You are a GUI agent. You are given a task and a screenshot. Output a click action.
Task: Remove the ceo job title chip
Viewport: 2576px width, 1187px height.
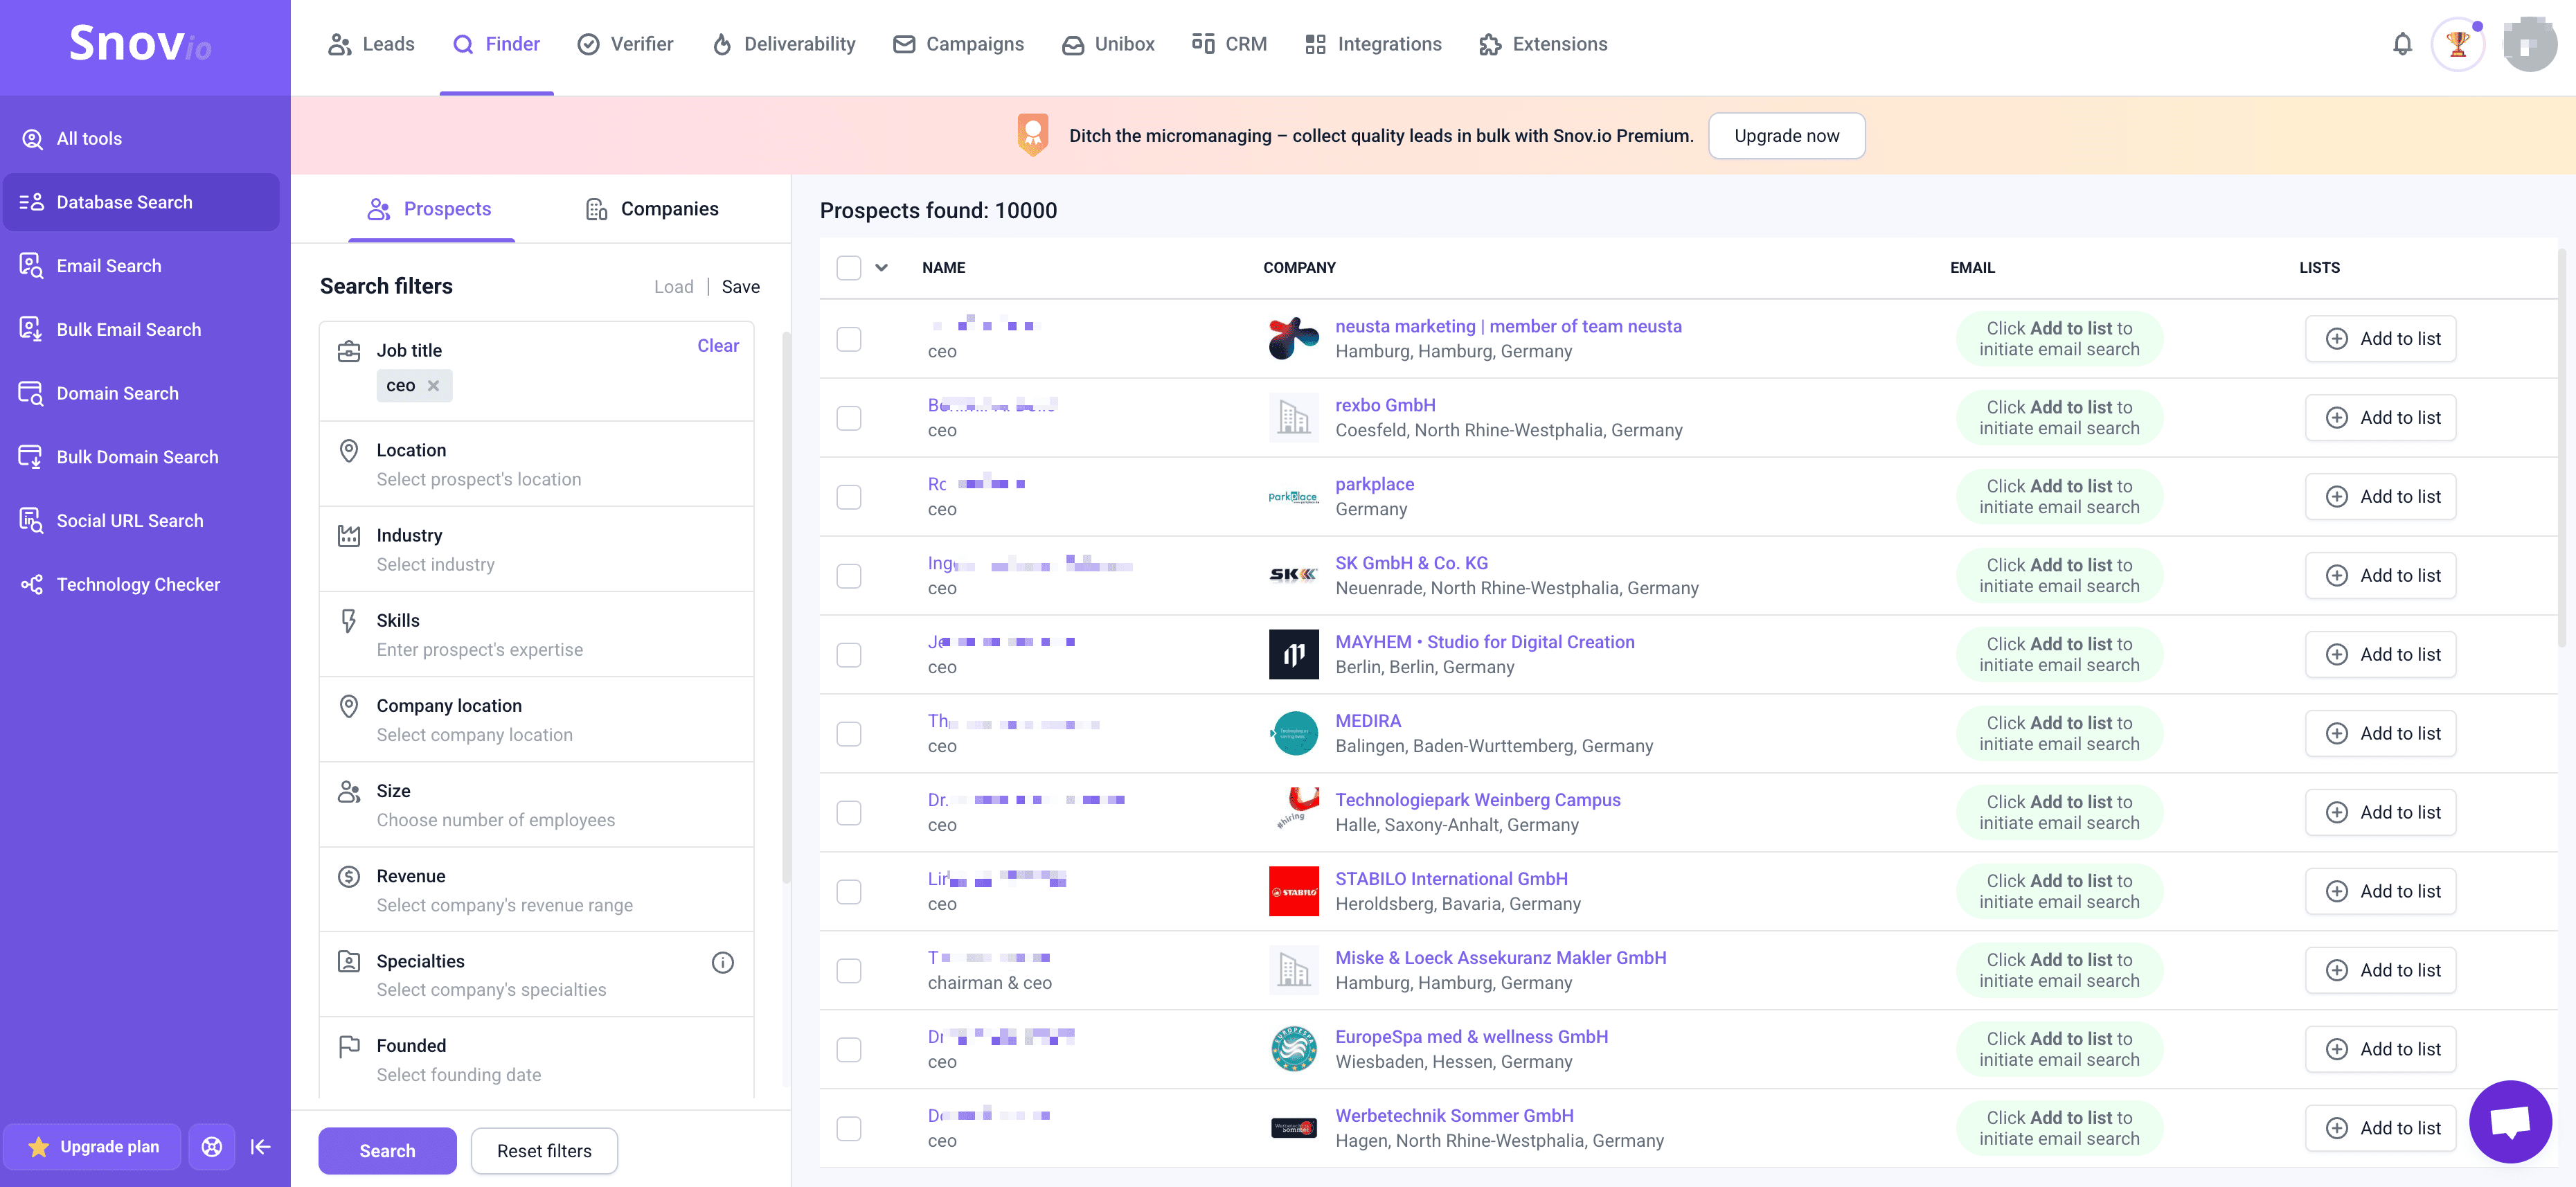434,385
